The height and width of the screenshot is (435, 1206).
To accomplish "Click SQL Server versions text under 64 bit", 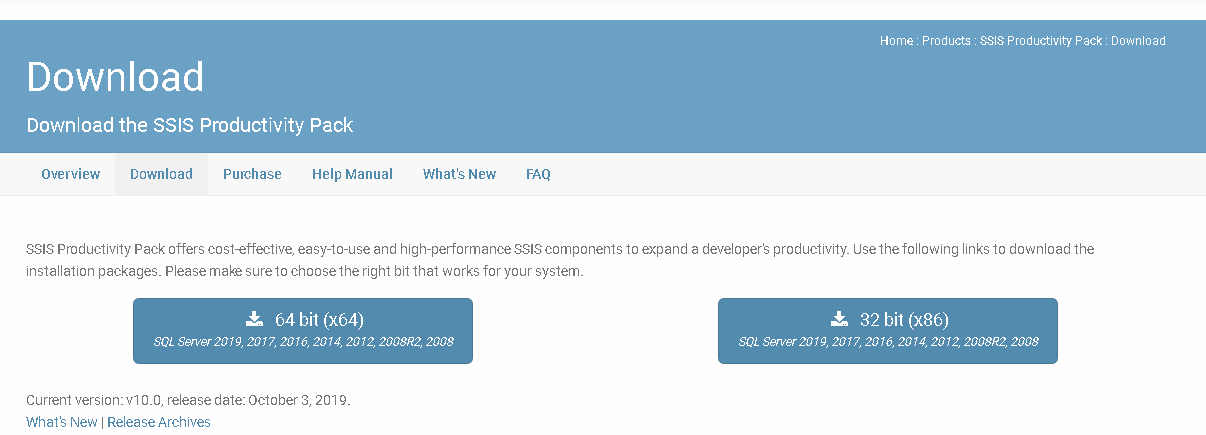I will (x=303, y=342).
